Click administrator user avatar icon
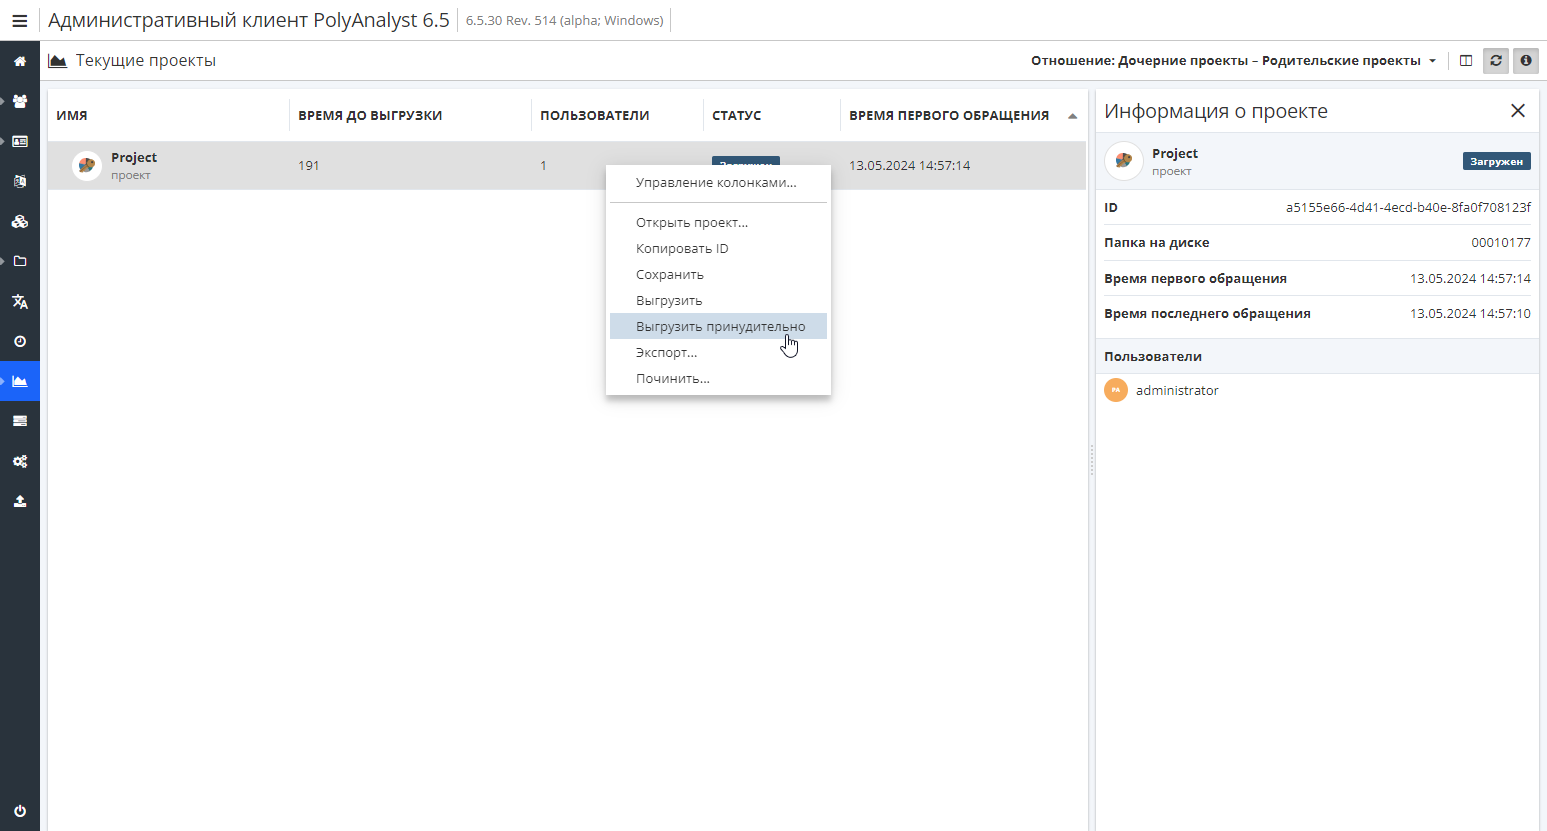 [1116, 390]
